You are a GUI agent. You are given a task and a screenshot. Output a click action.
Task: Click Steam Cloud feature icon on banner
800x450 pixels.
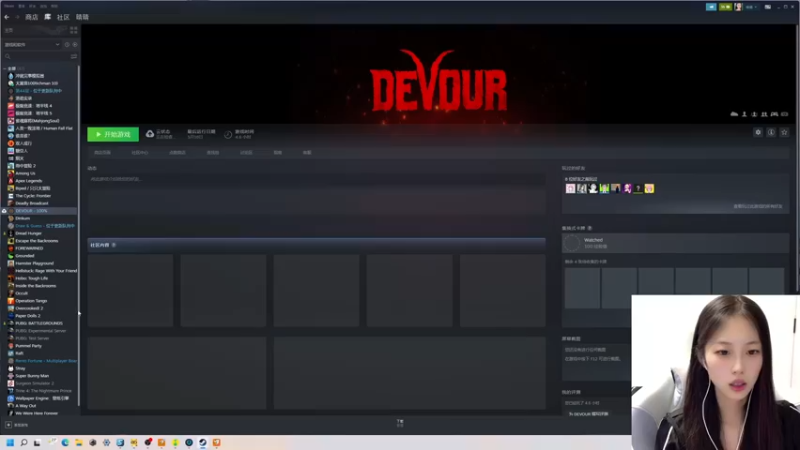coord(734,114)
